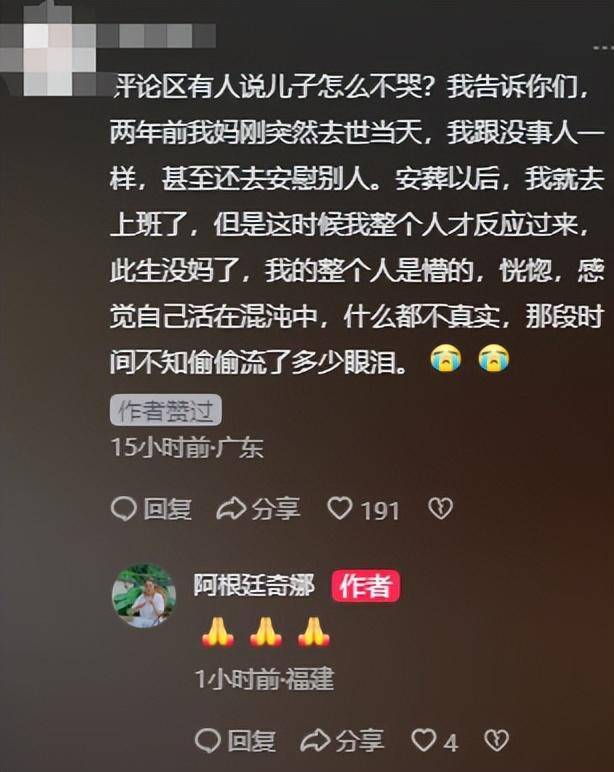Open the username 阿根廷奇娜
This screenshot has height=772, width=614.
[254, 585]
